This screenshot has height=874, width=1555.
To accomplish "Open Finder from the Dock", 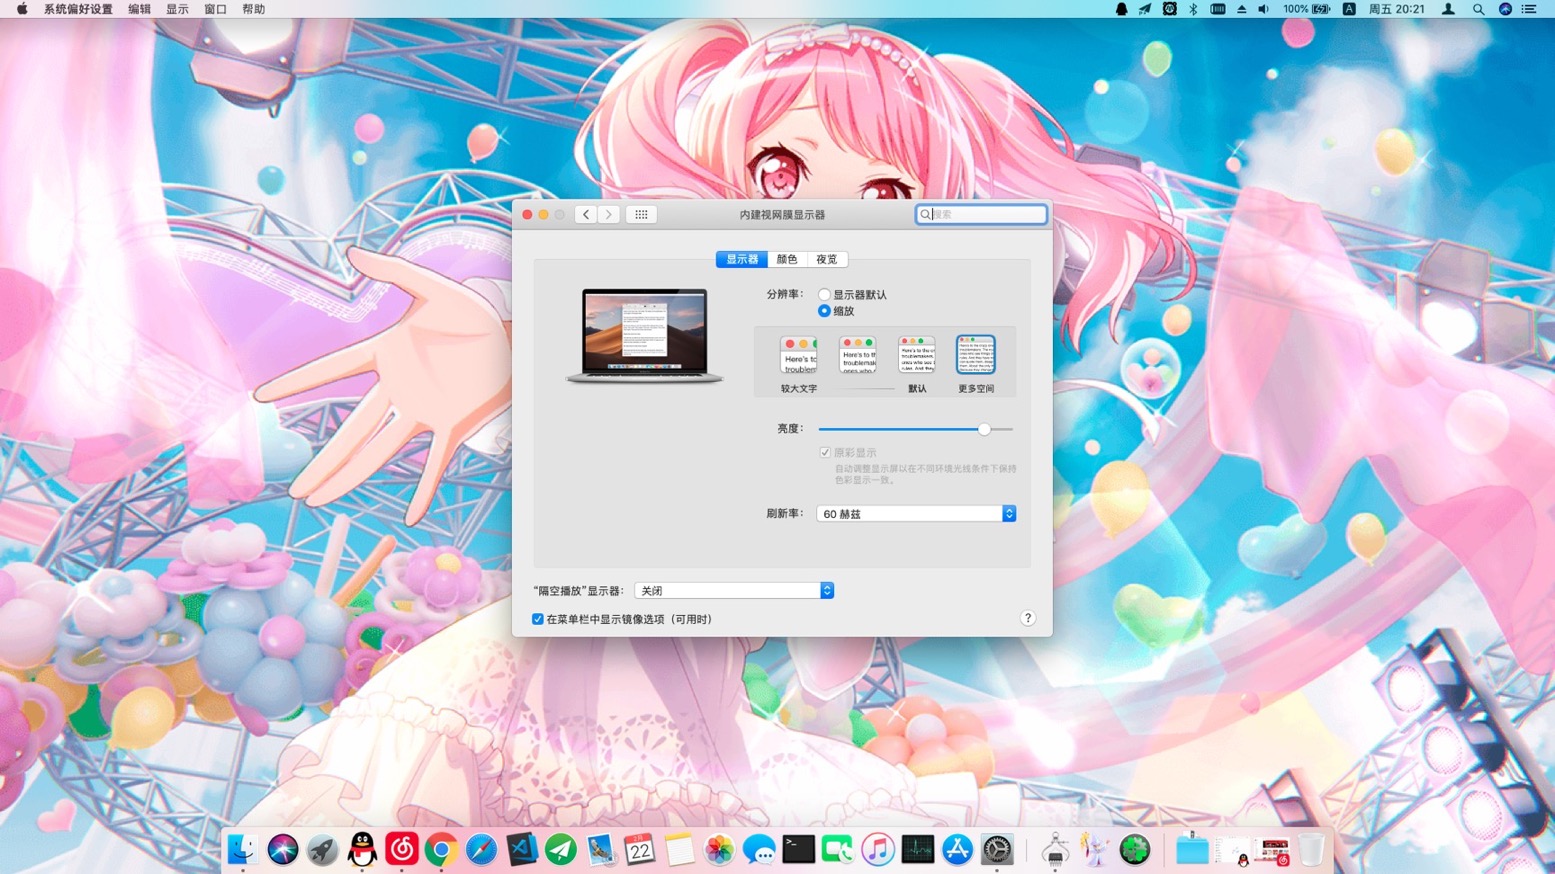I will pos(242,850).
